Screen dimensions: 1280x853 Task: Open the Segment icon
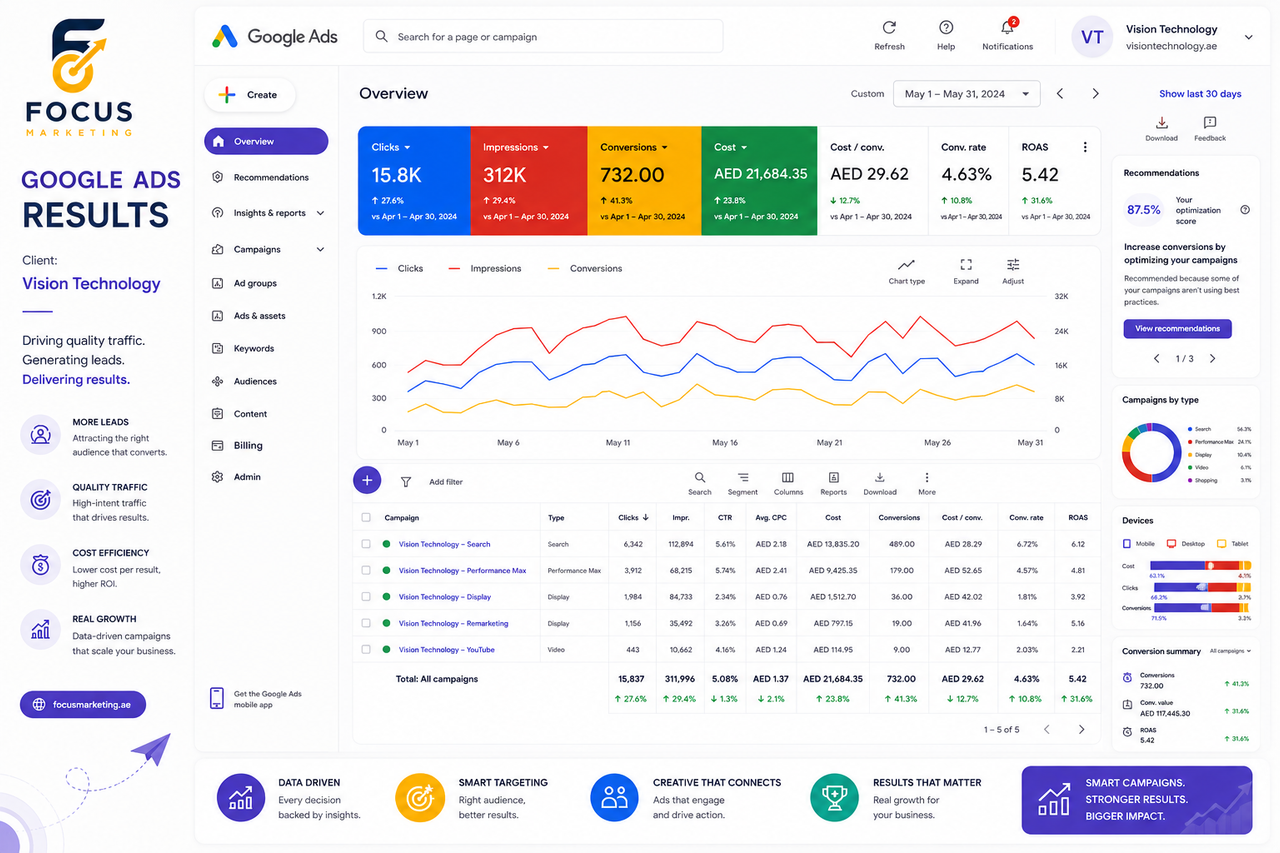[x=743, y=478]
